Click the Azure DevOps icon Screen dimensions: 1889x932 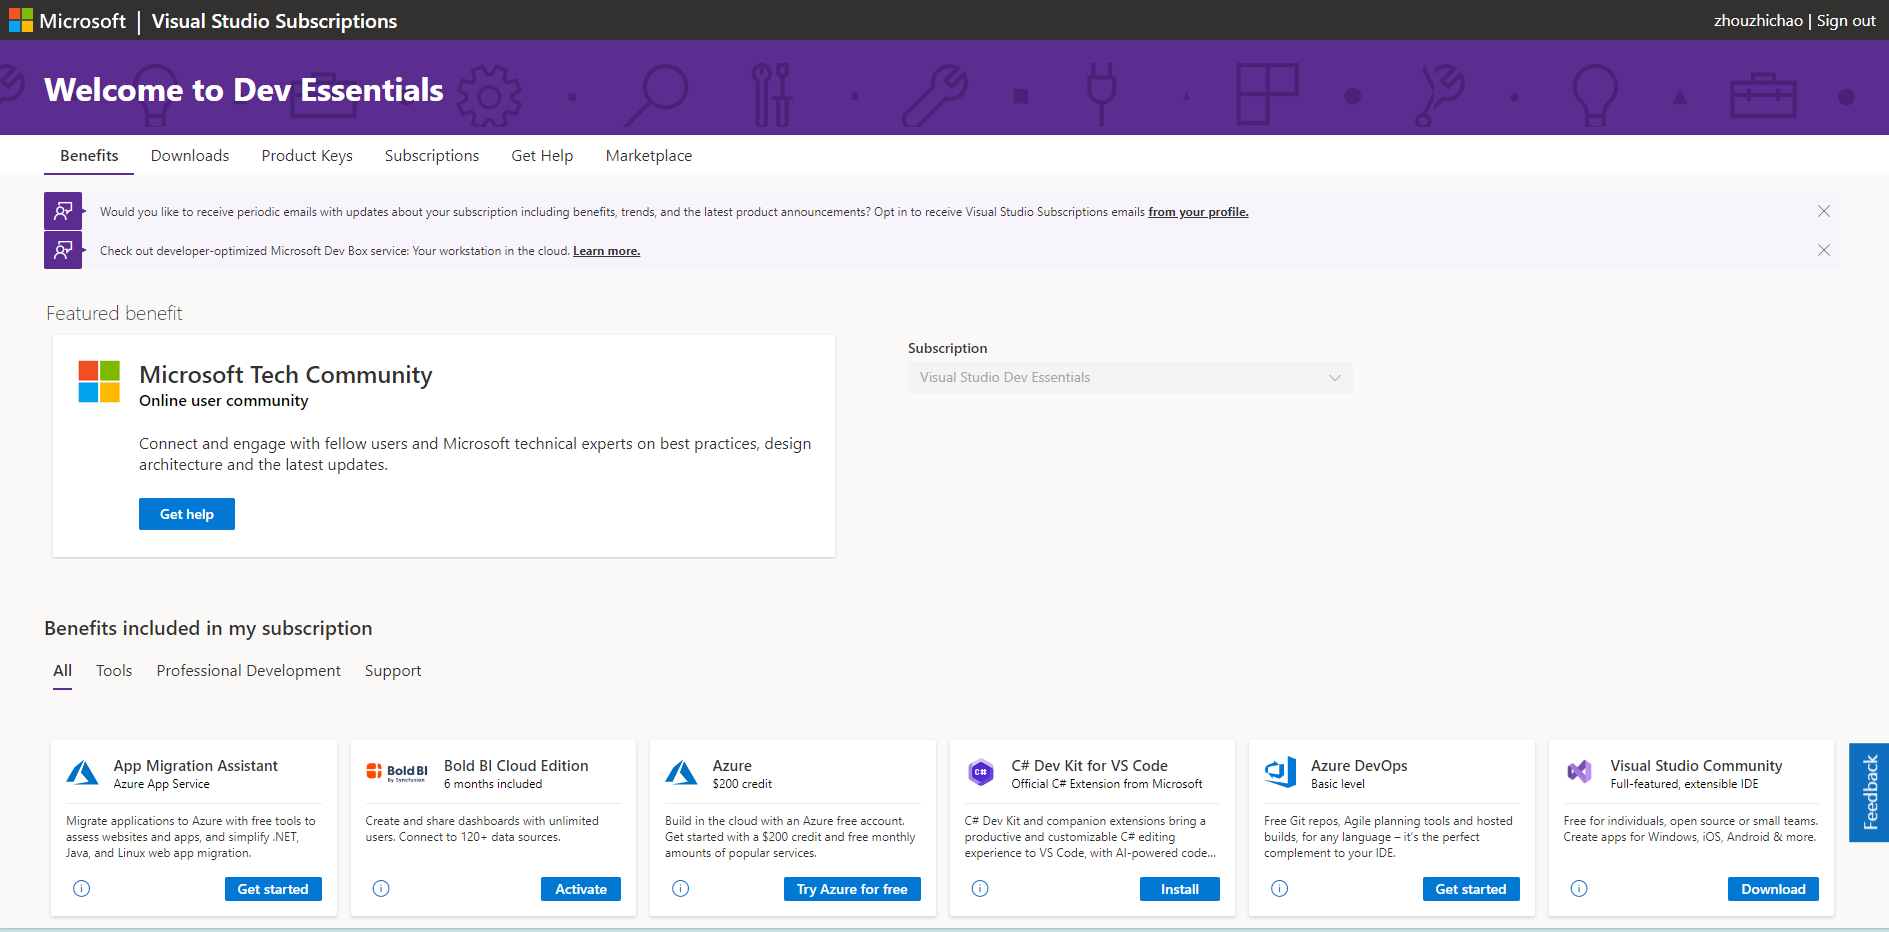coord(1280,772)
